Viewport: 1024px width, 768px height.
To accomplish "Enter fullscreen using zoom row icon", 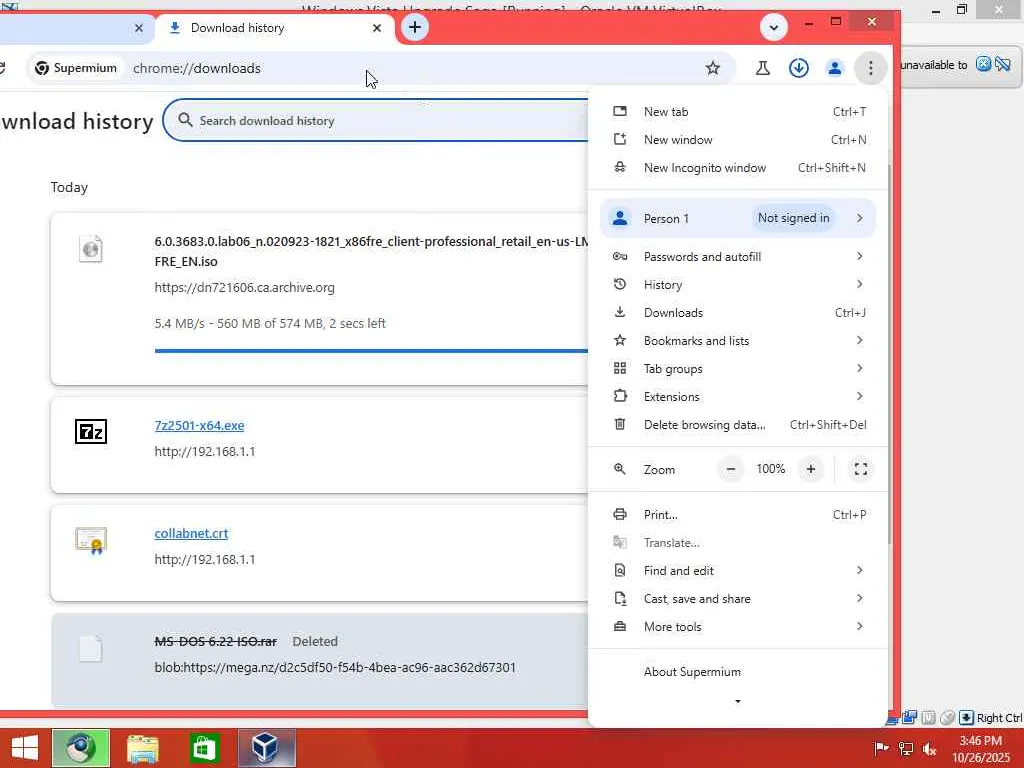I will tap(861, 469).
